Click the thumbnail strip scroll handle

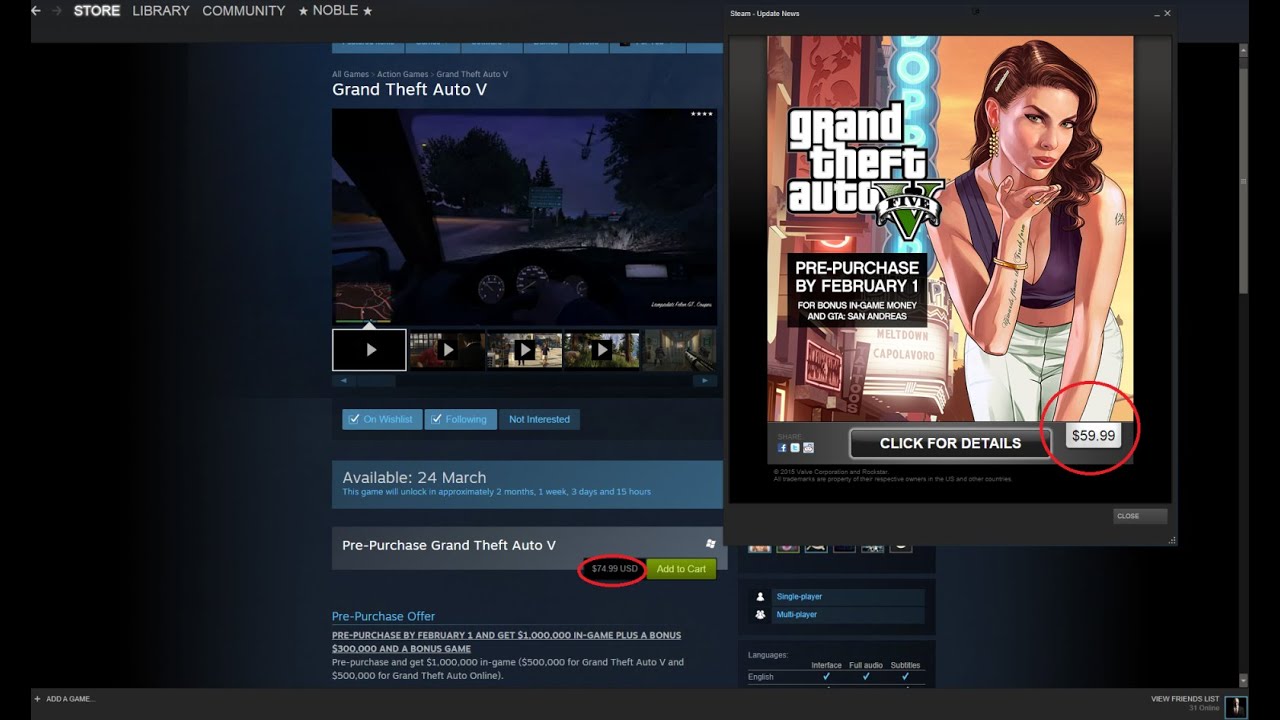click(x=375, y=381)
